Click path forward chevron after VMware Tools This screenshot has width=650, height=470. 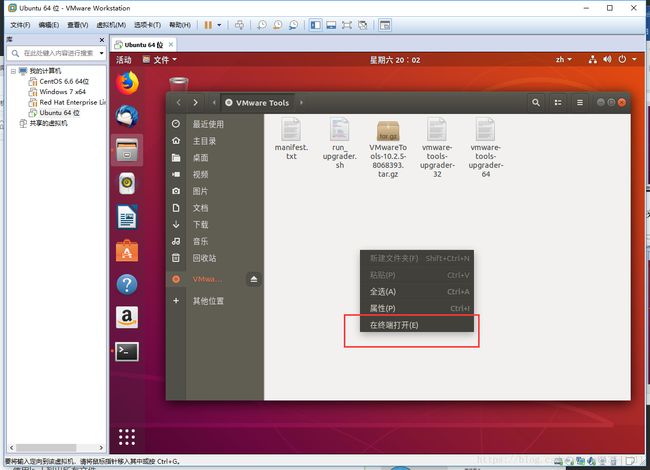301,102
